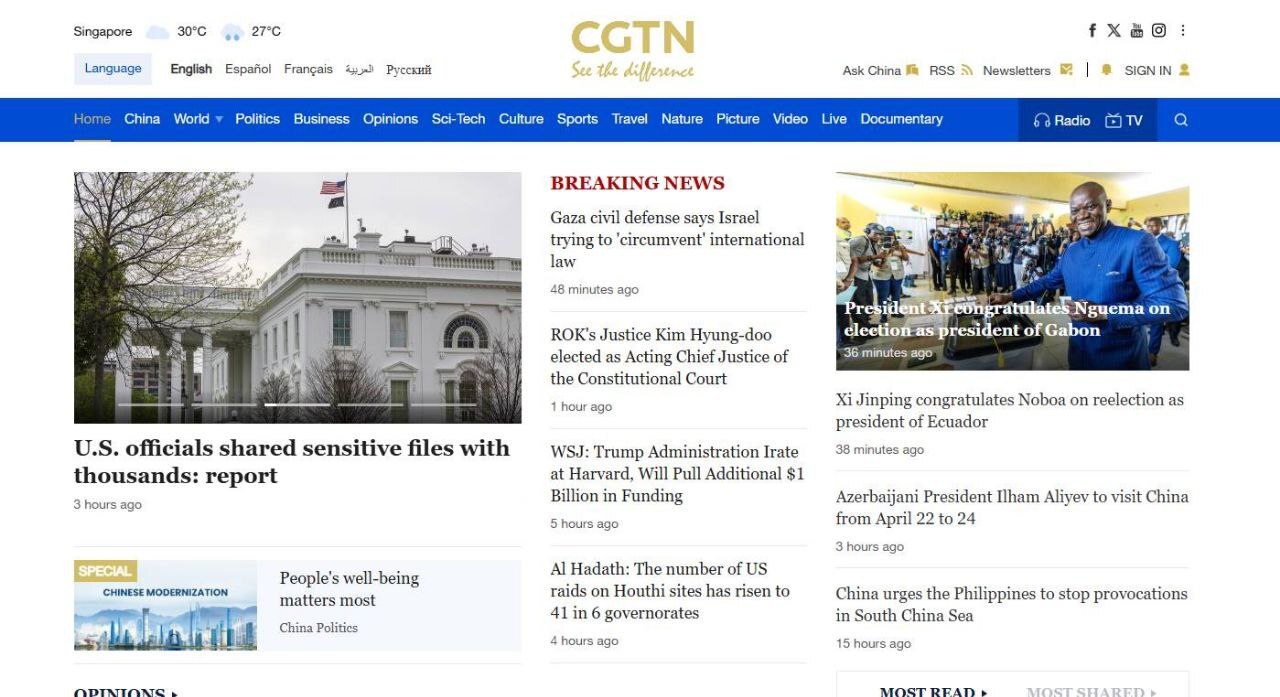Open CGTN's Facebook page icon
Image resolution: width=1280 pixels, height=697 pixels.
pyautogui.click(x=1092, y=31)
